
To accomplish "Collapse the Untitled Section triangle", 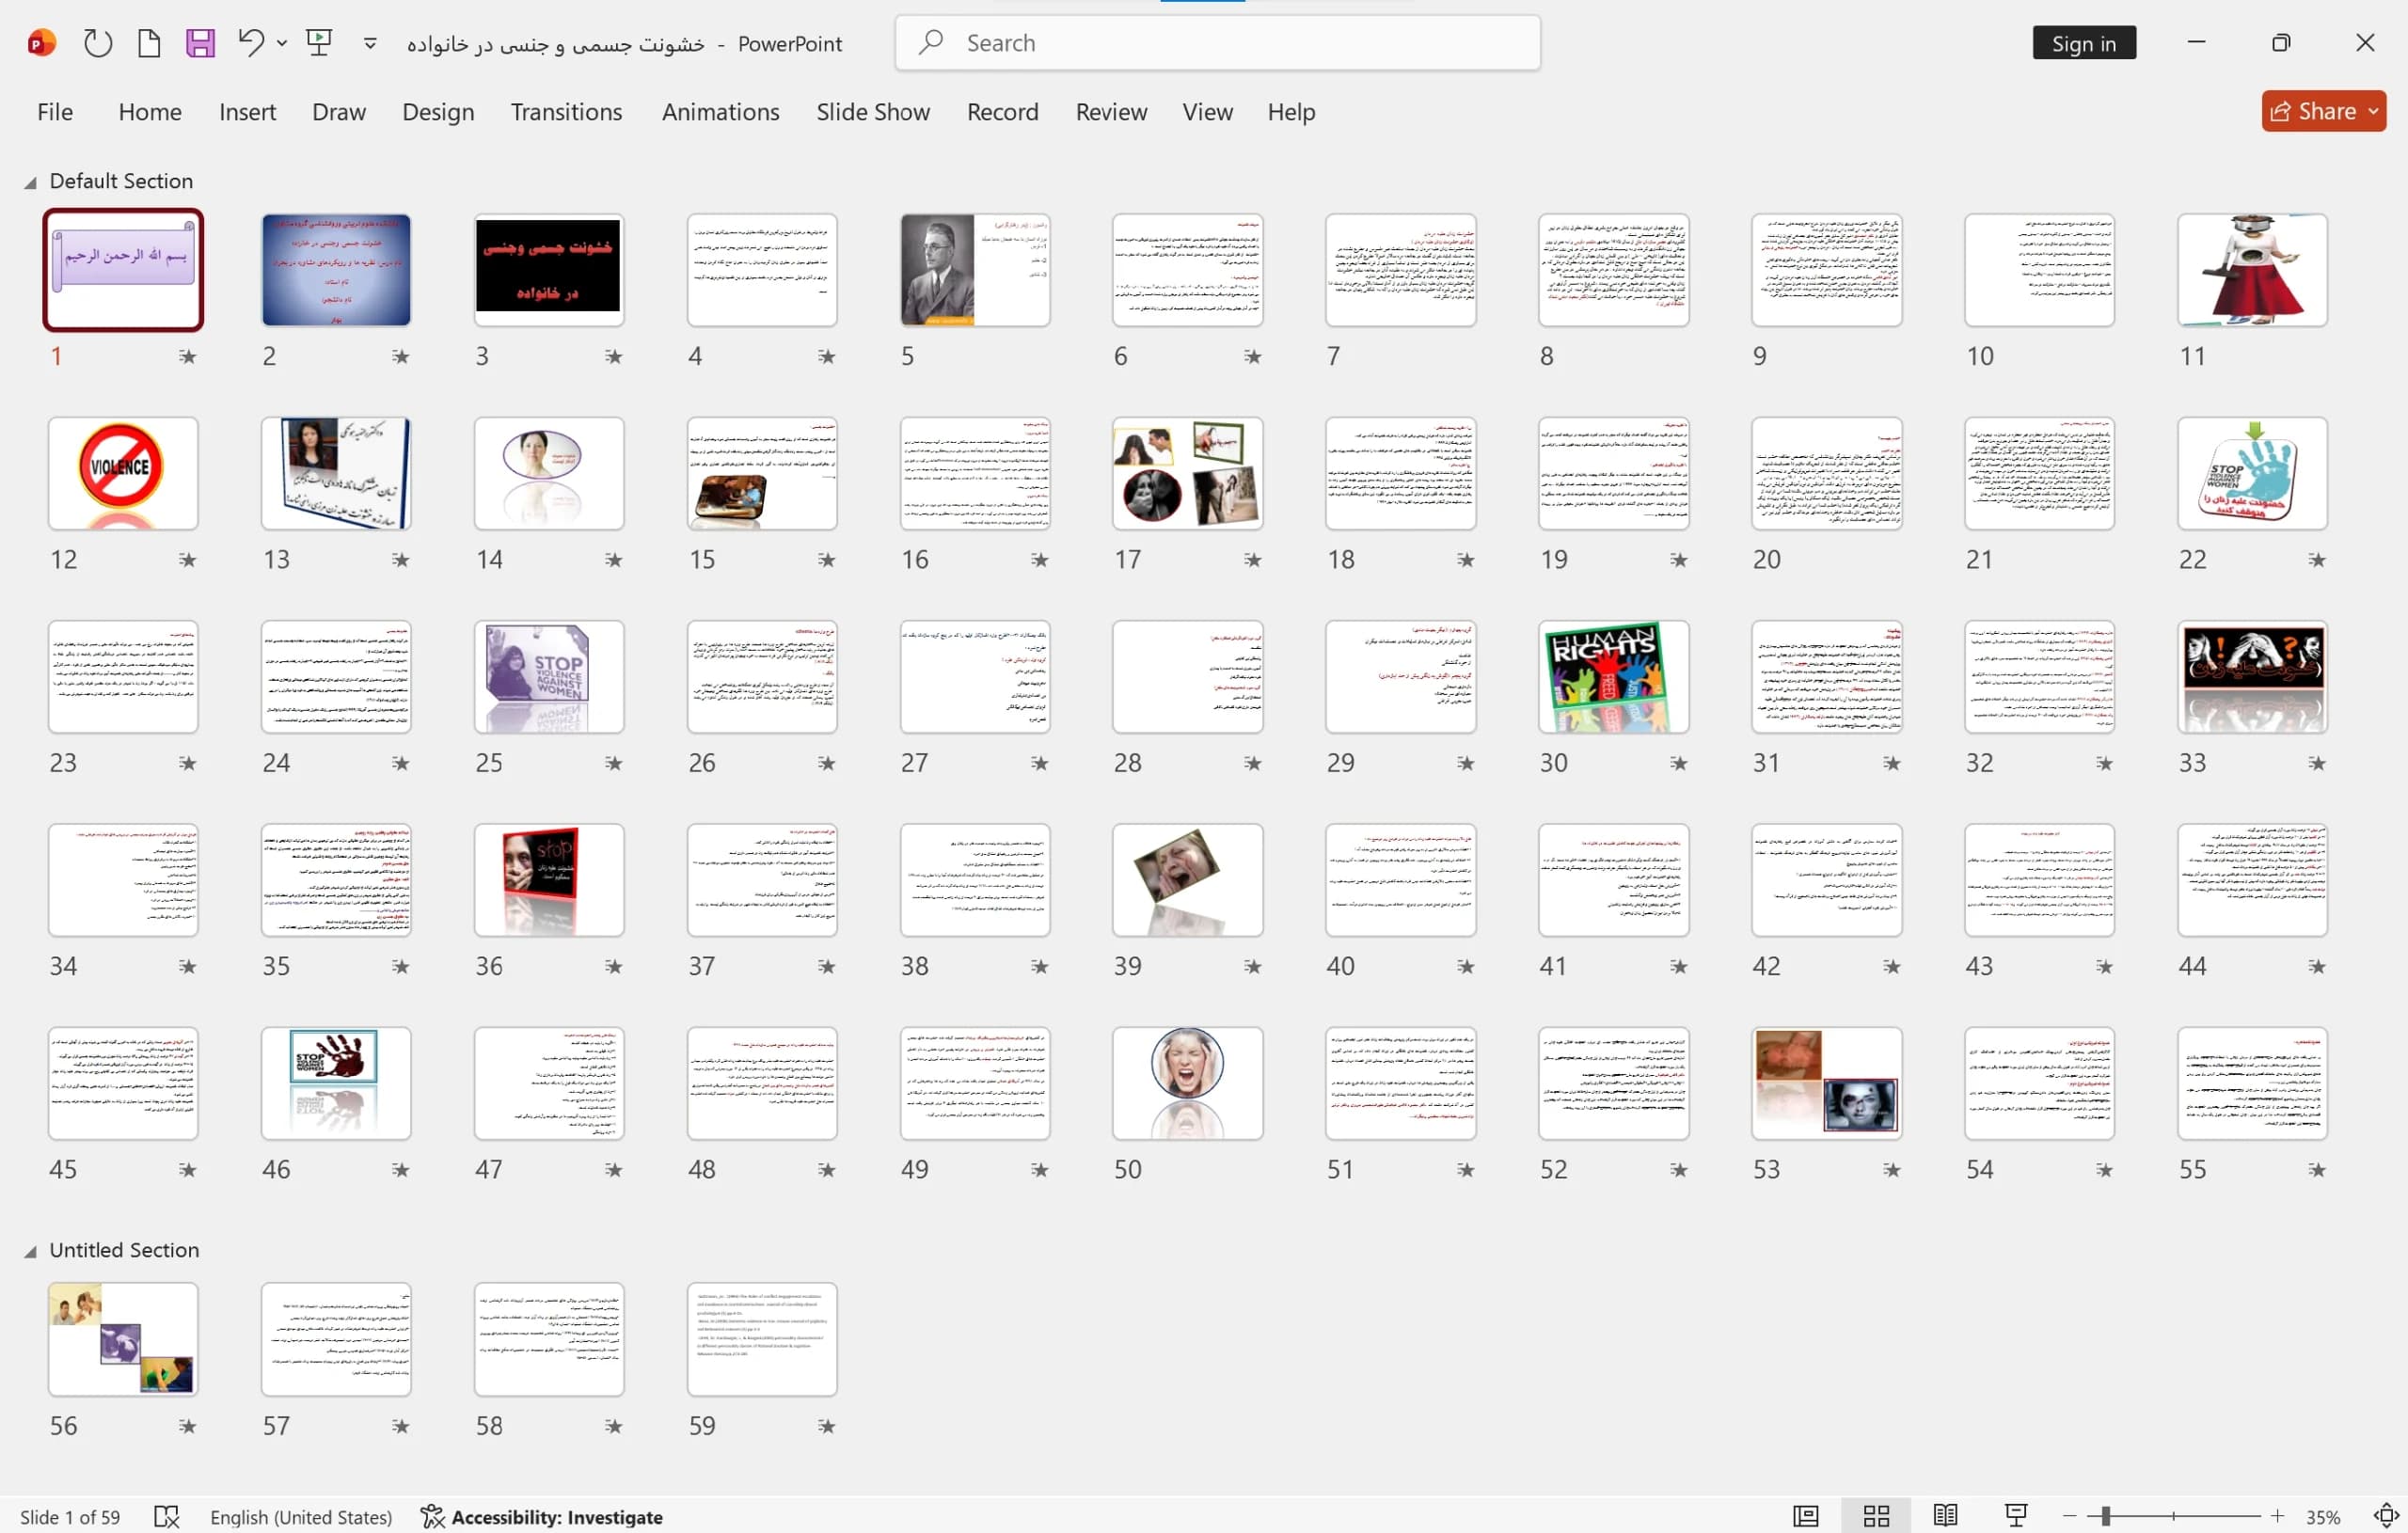I will coord(30,1251).
